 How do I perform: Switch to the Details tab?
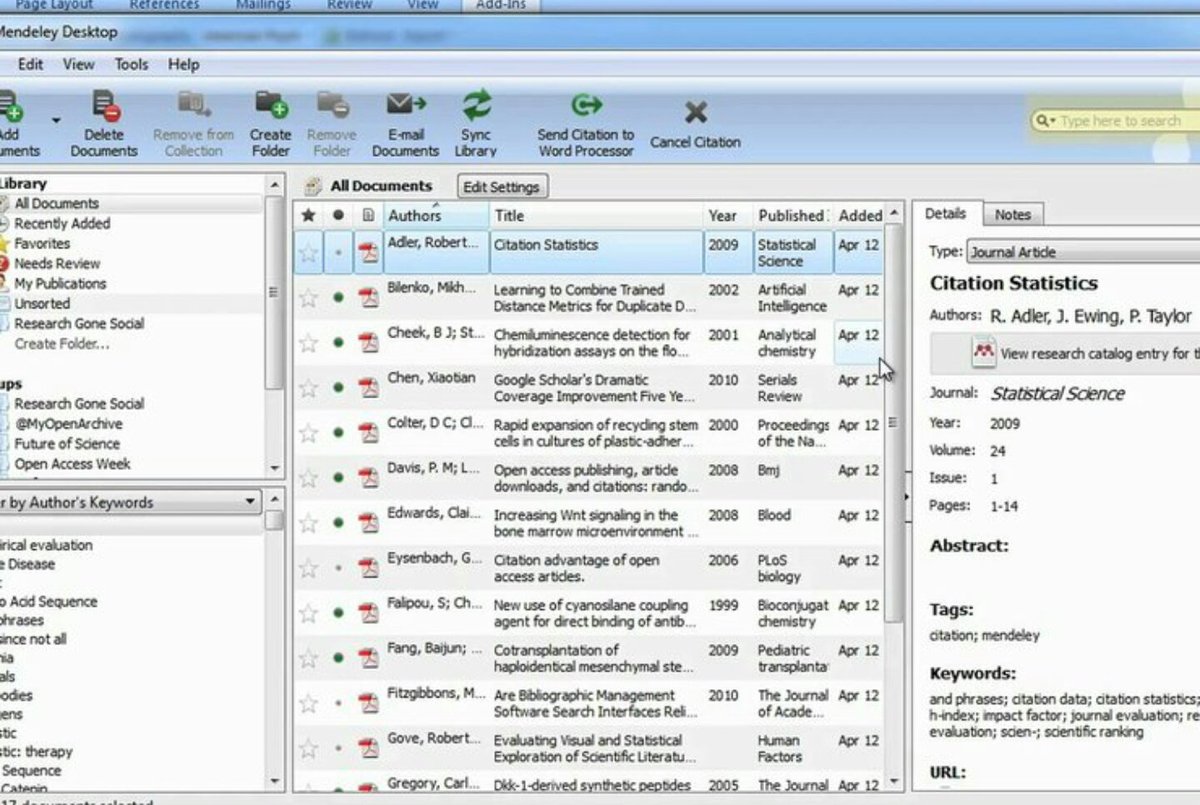(x=945, y=213)
